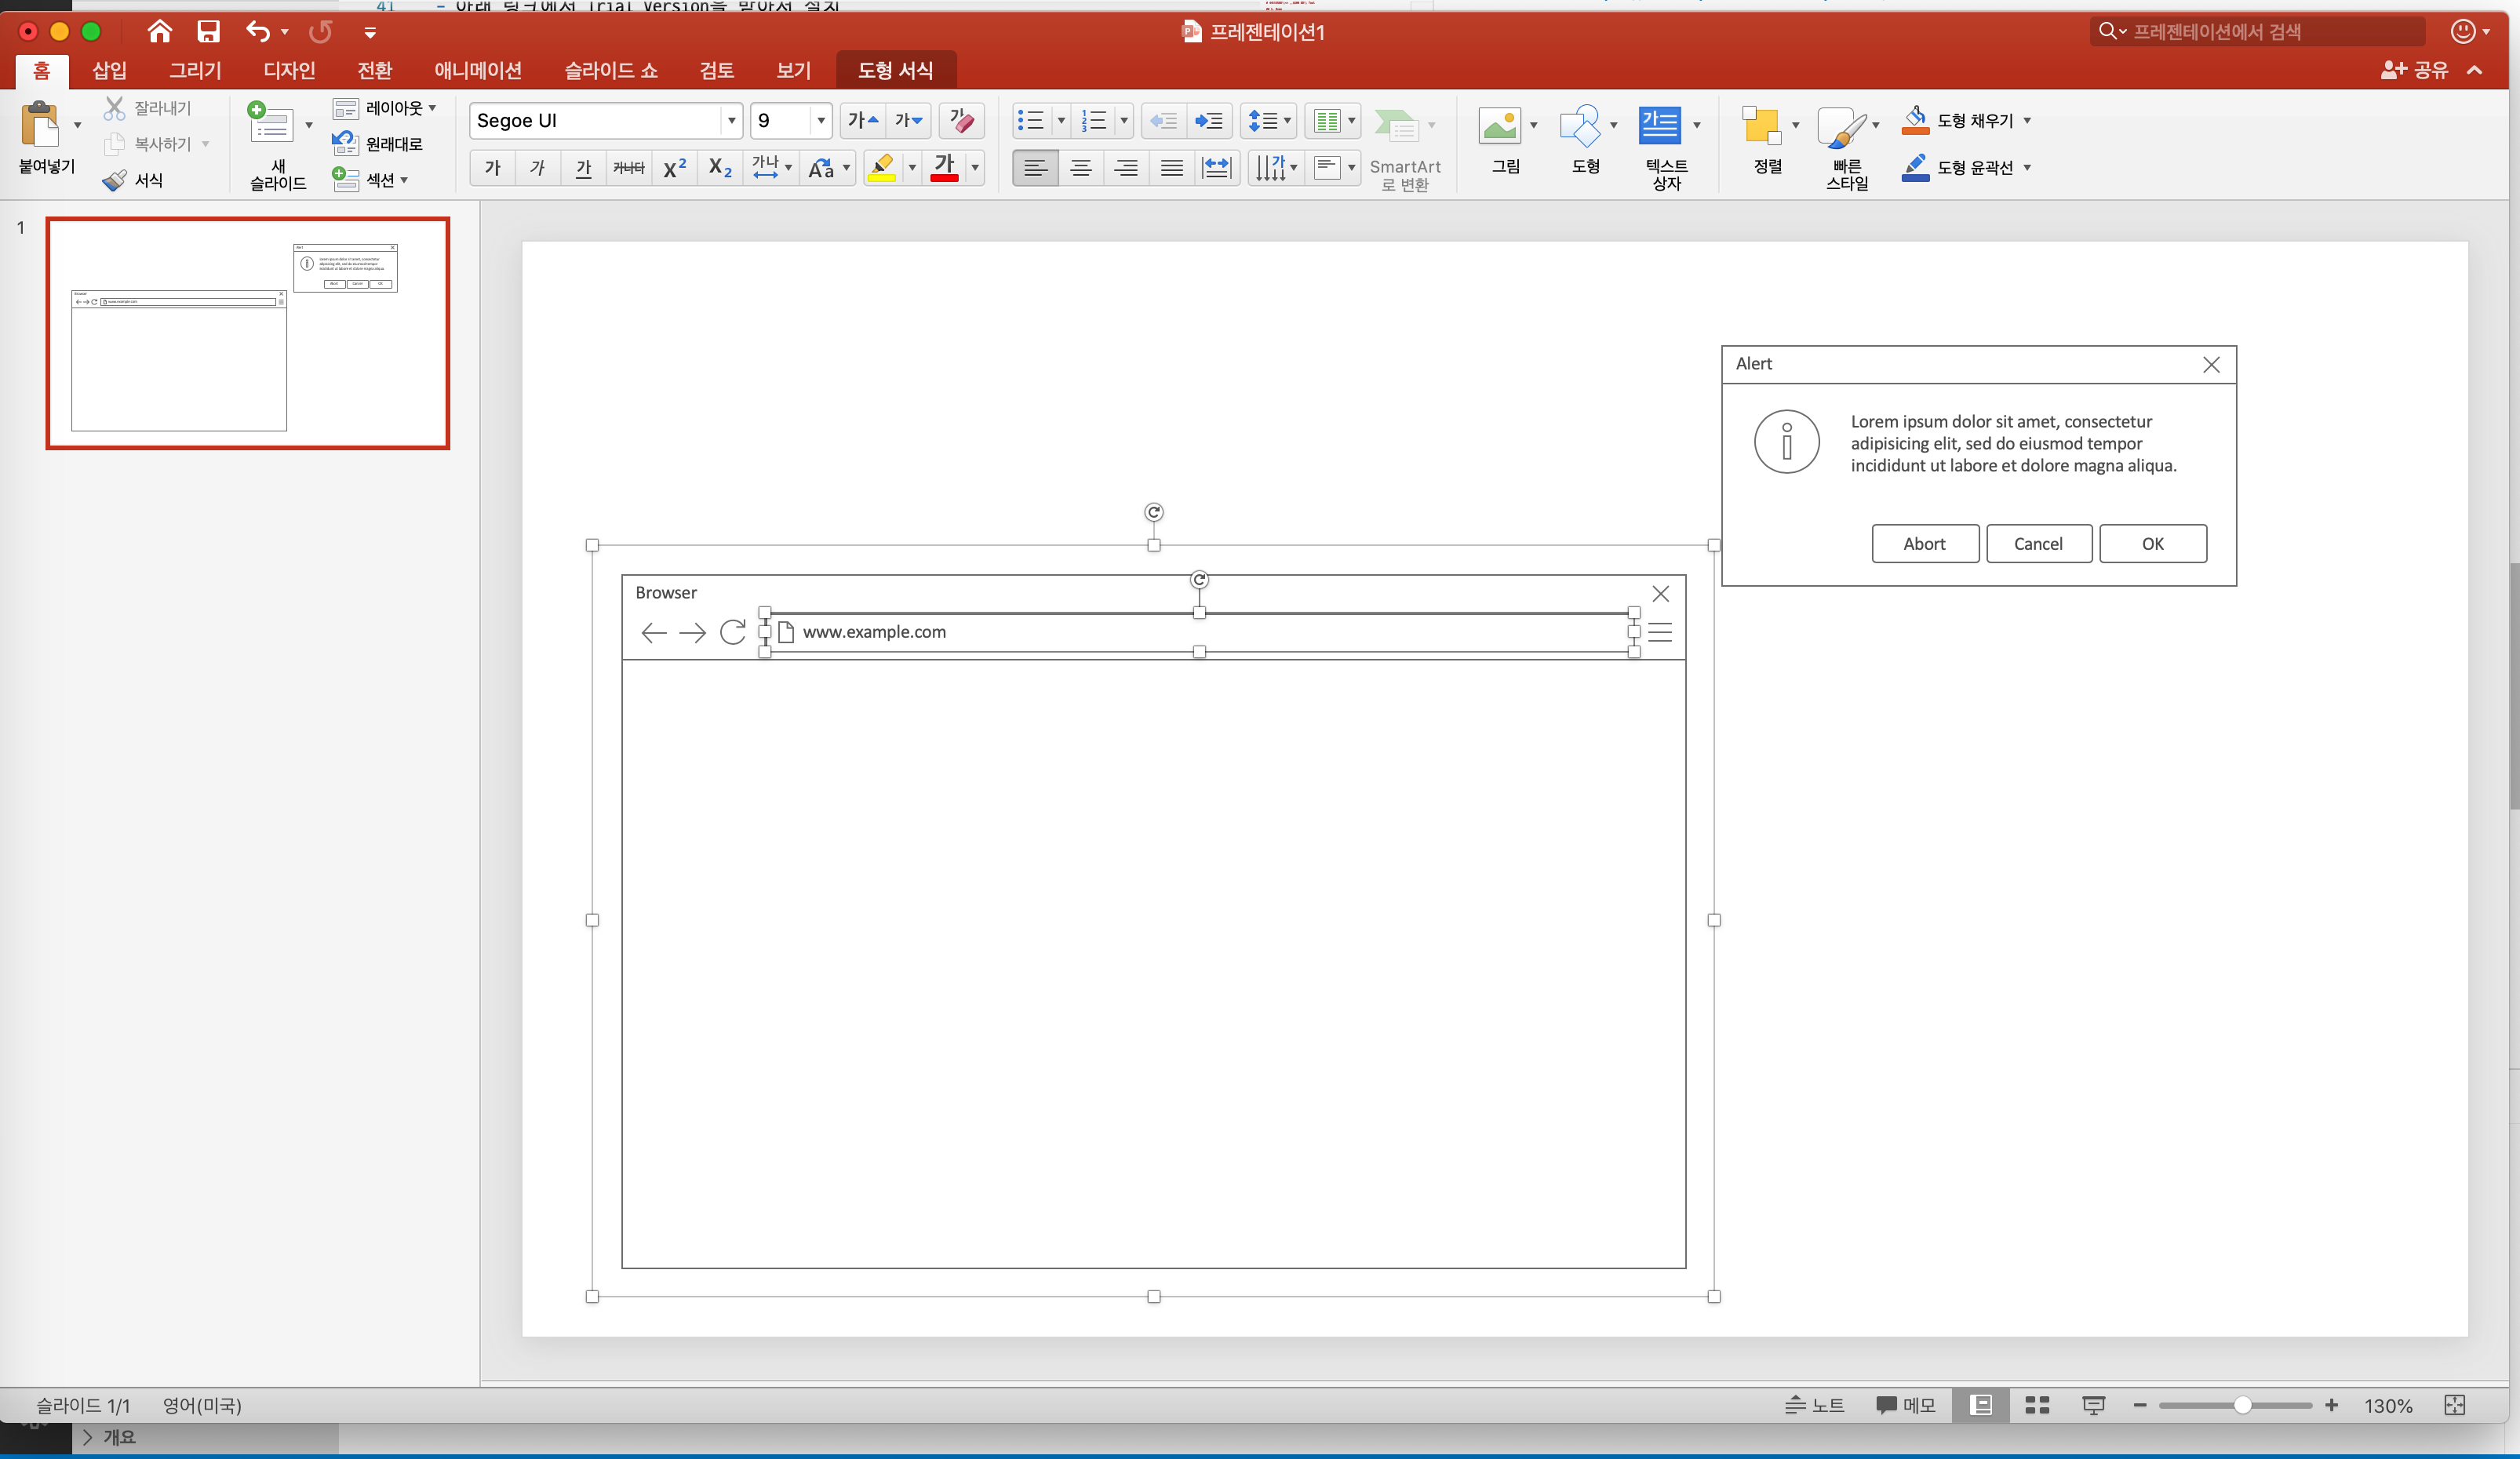2520x1459 pixels.
Task: Click the increase indent icon
Action: pyautogui.click(x=1209, y=121)
